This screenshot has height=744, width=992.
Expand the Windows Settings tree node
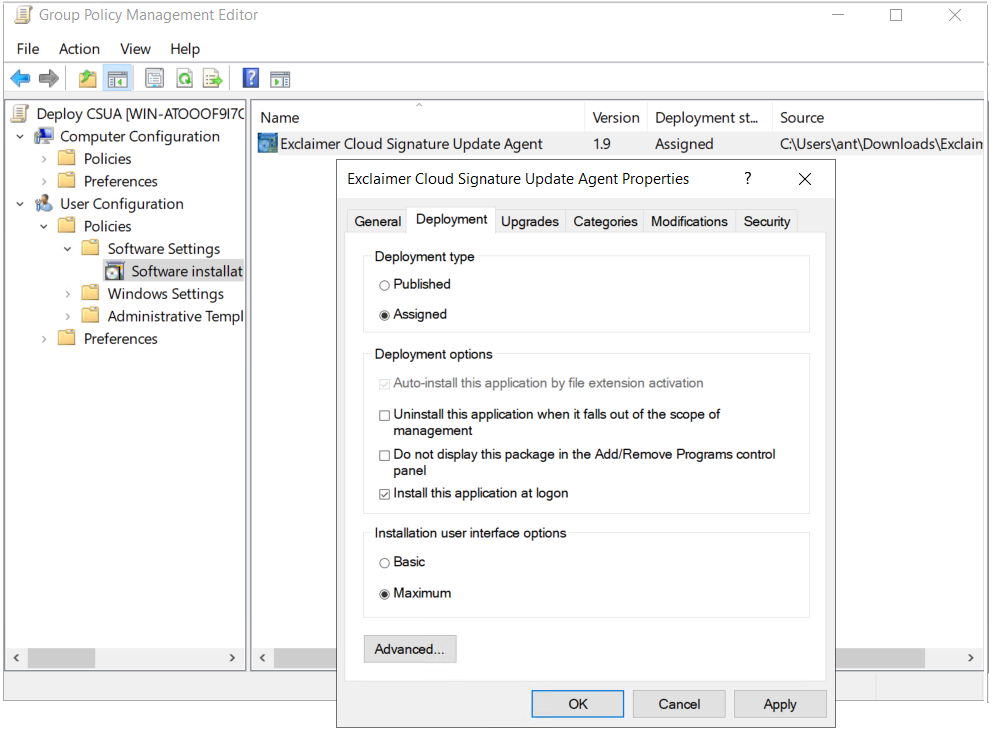pyautogui.click(x=68, y=294)
